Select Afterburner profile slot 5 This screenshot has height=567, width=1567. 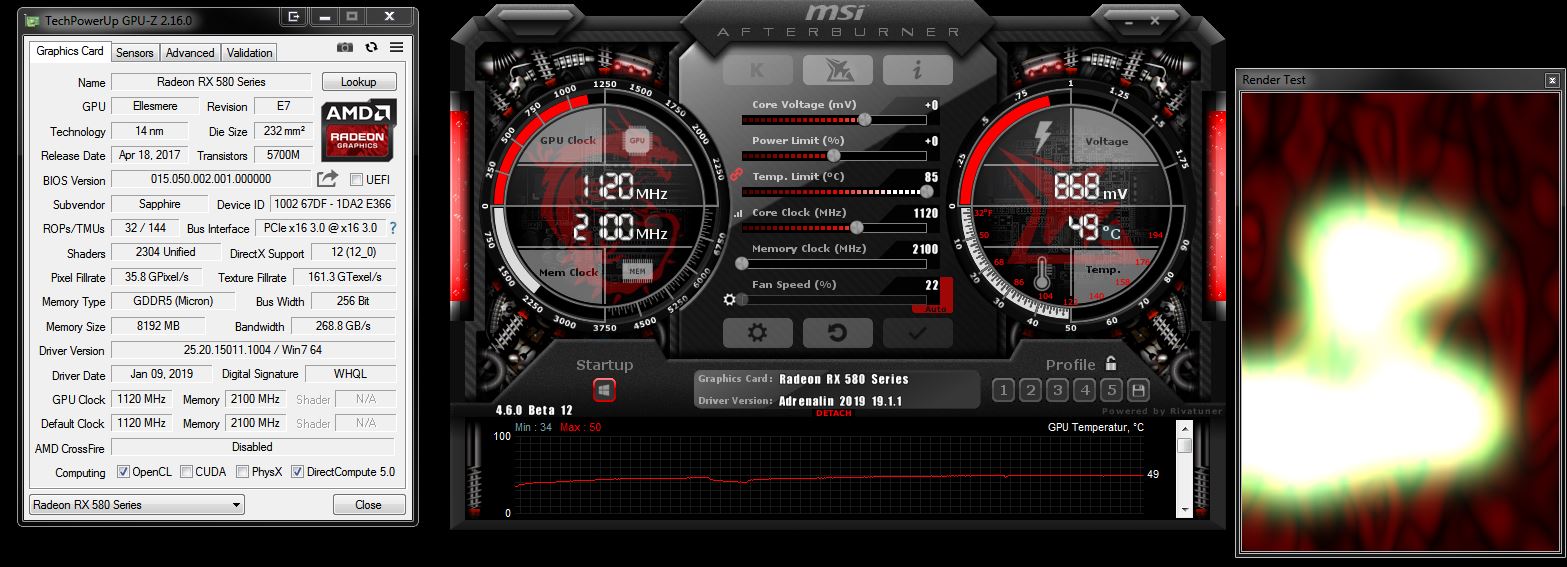pos(1111,390)
